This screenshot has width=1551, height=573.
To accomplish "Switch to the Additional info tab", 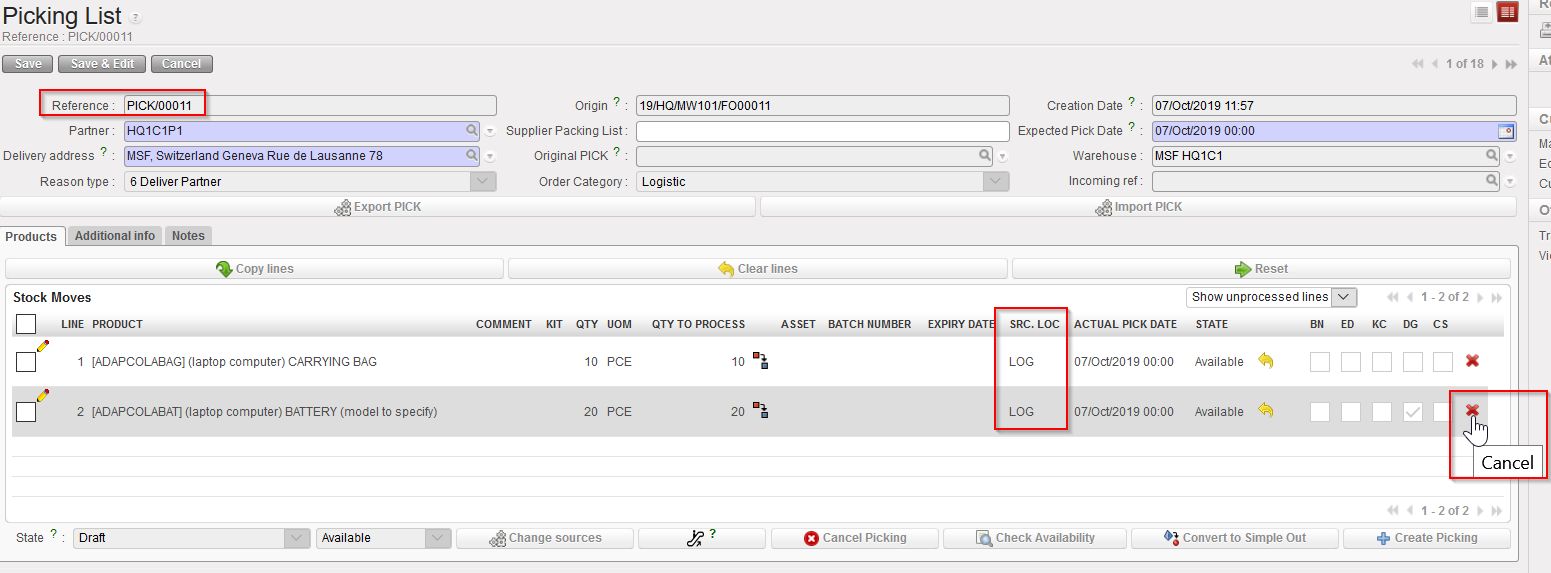I will point(115,236).
